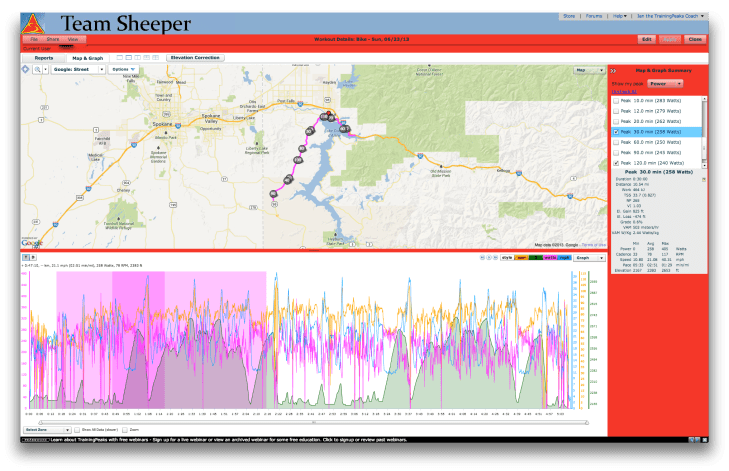Viewport: 729px width, 471px height.
Task: Click the peak list vertical scrollbar
Action: coord(704,132)
